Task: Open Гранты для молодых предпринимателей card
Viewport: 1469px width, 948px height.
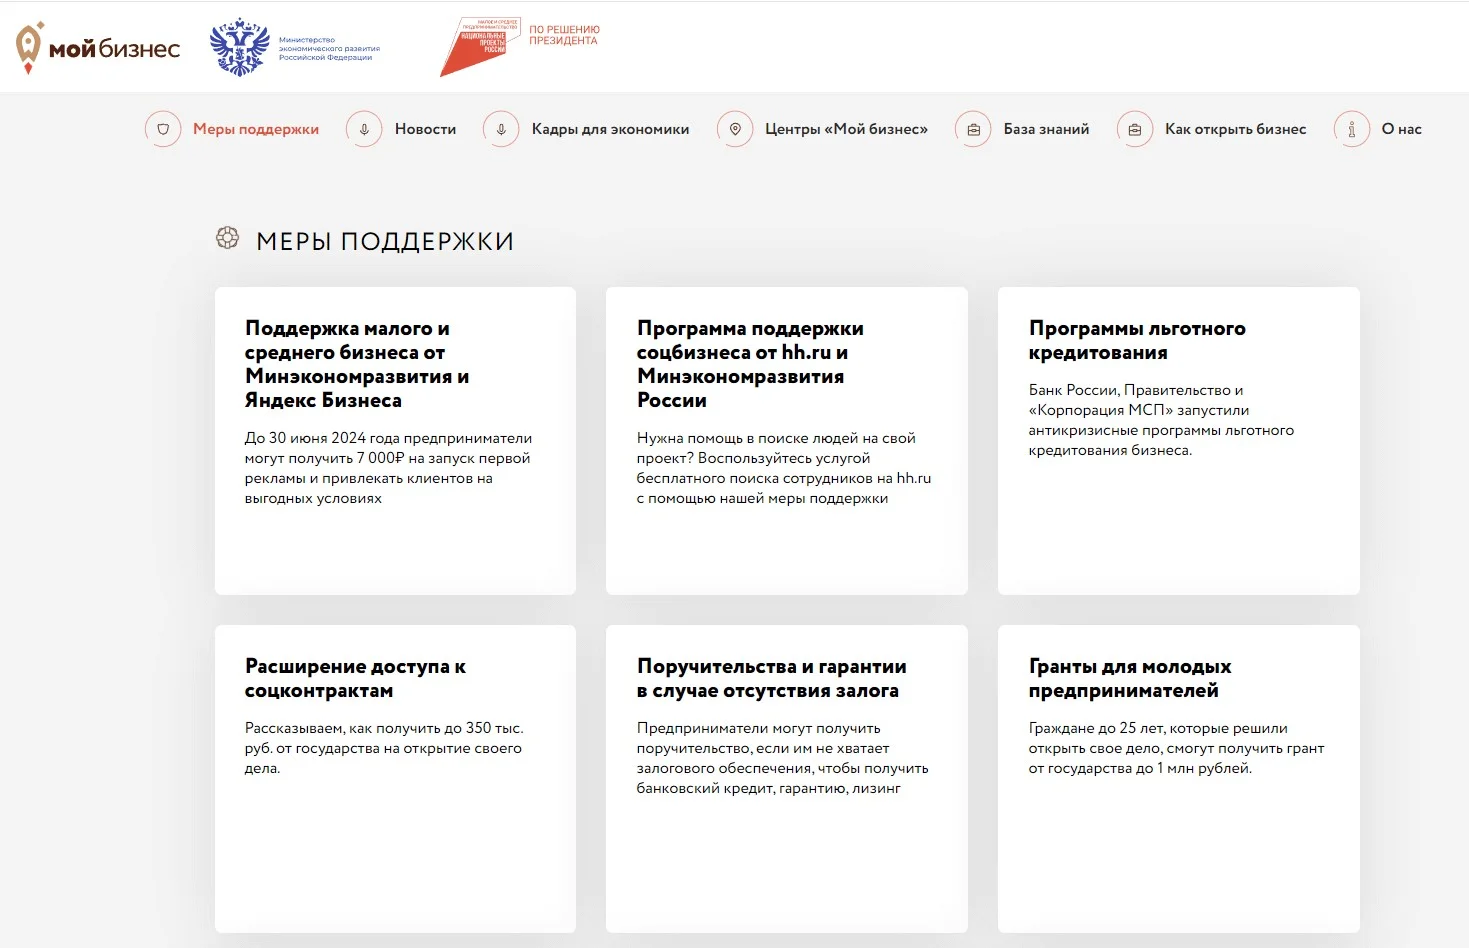Action: pos(1179,779)
